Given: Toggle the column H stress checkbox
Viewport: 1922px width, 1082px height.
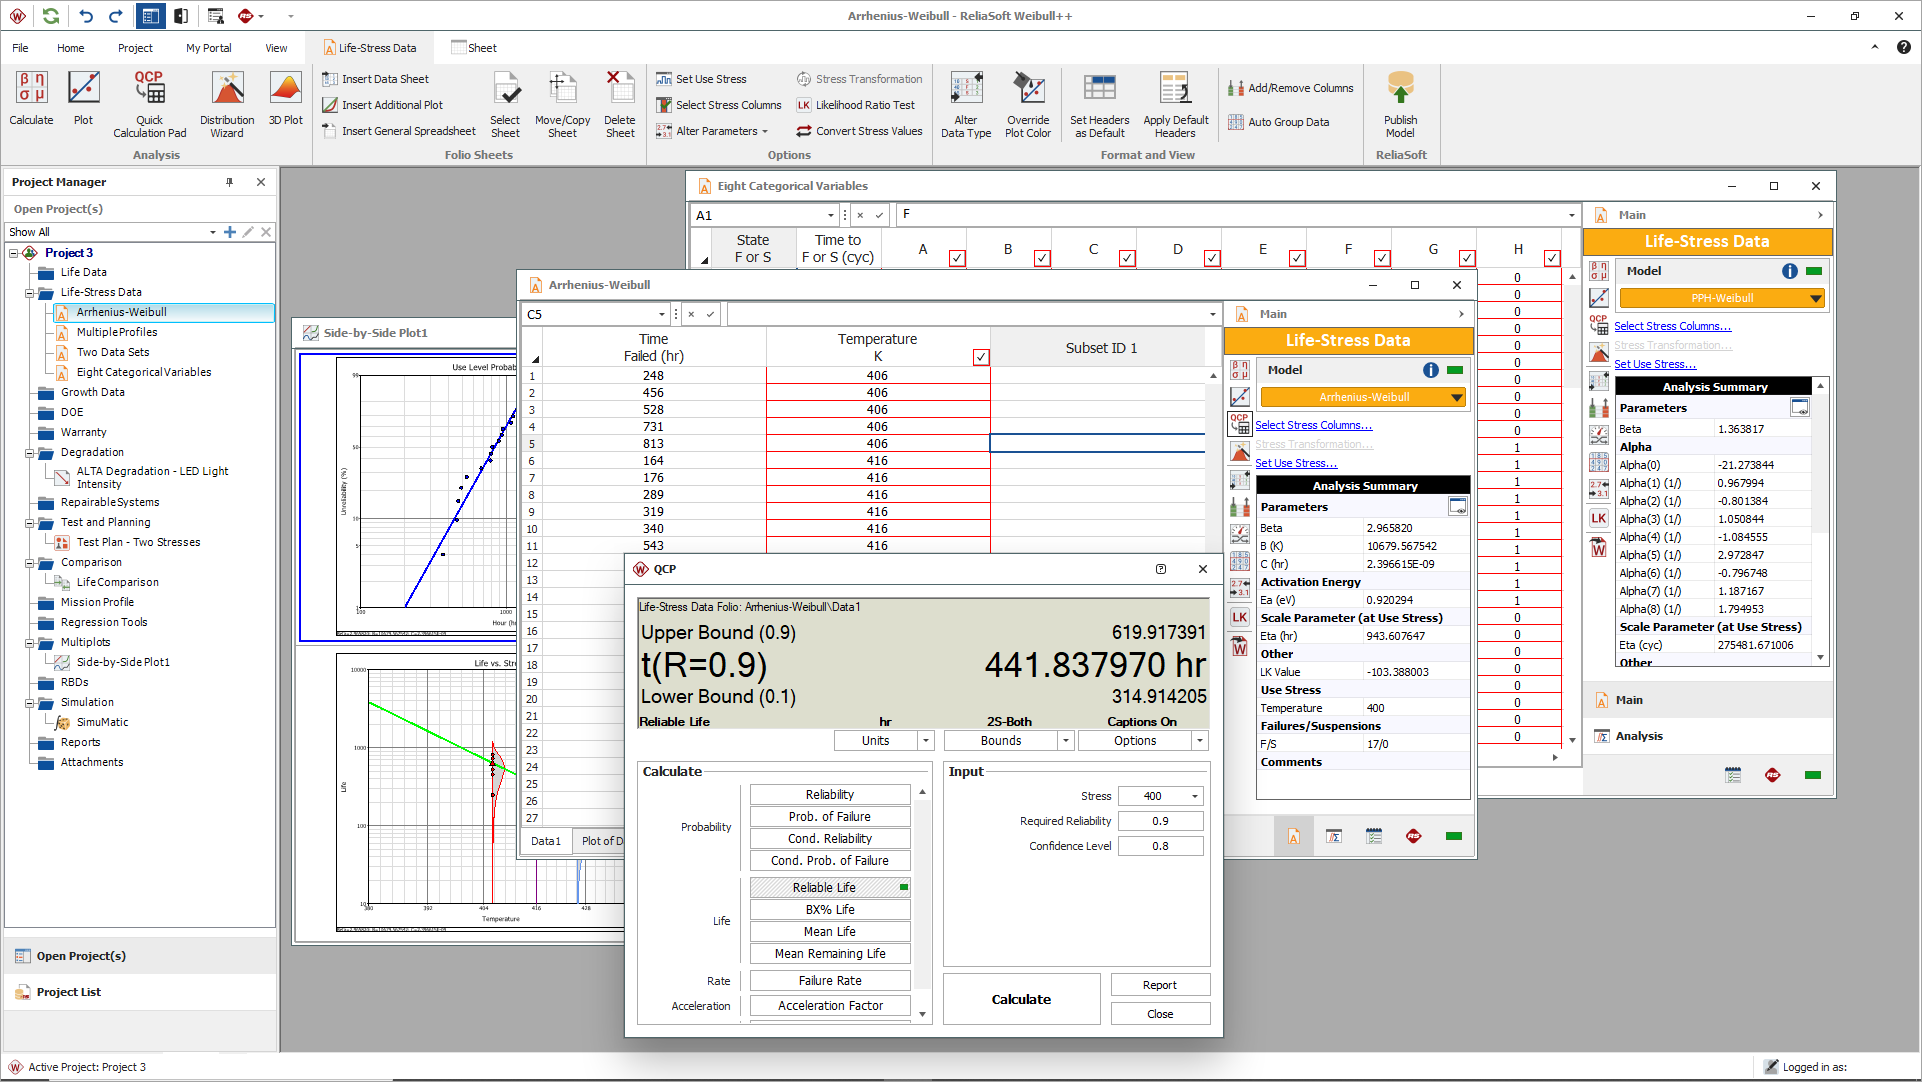Looking at the screenshot, I should pyautogui.click(x=1552, y=258).
